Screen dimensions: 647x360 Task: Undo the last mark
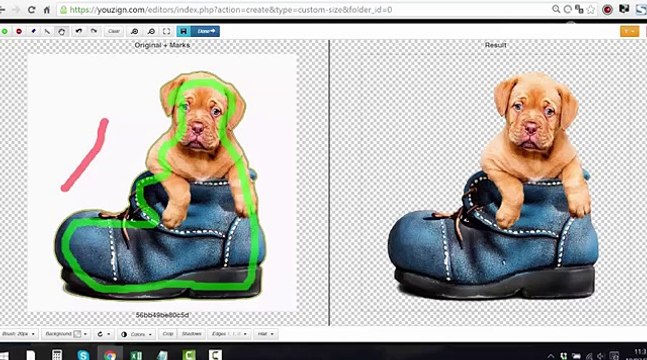[x=78, y=31]
